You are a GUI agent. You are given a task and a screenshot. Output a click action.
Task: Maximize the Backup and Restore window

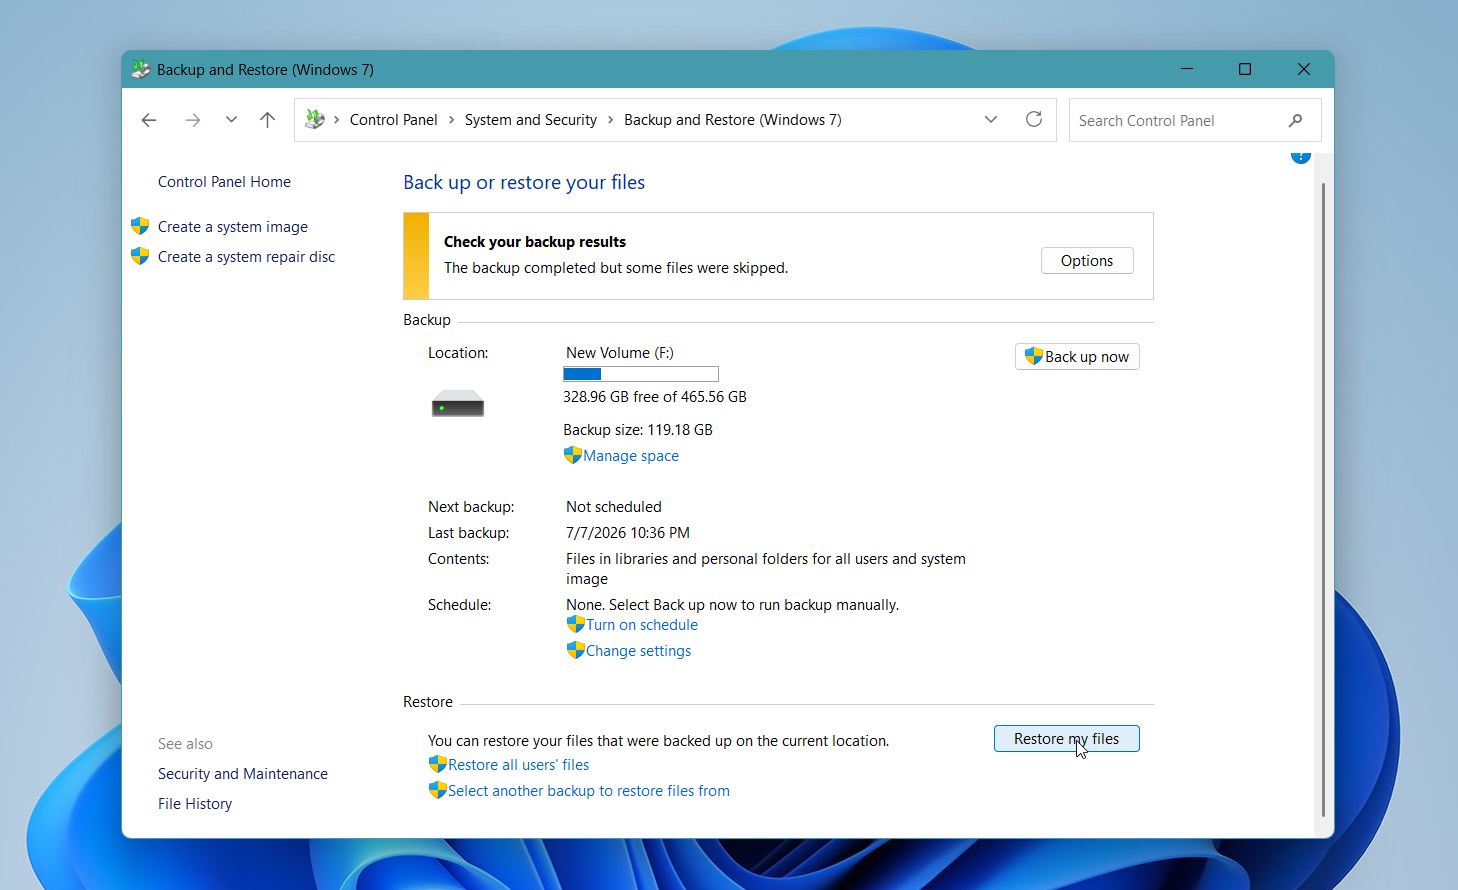click(x=1245, y=69)
